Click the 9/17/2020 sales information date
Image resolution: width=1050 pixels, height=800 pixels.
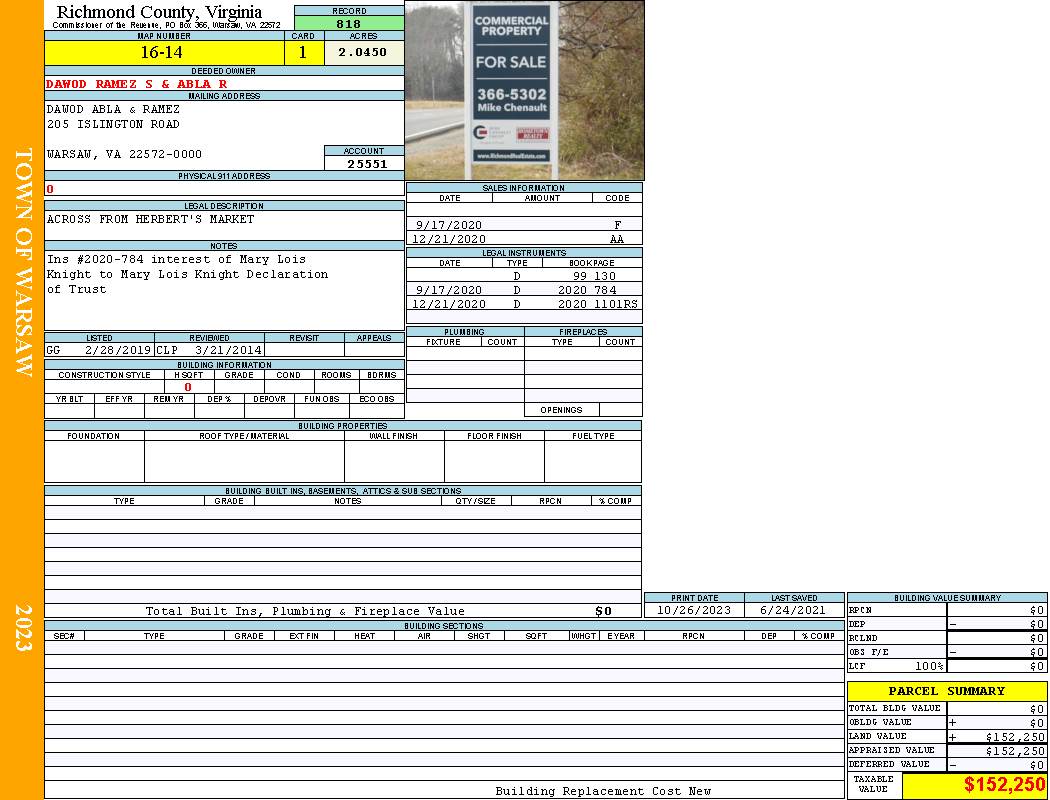point(449,226)
